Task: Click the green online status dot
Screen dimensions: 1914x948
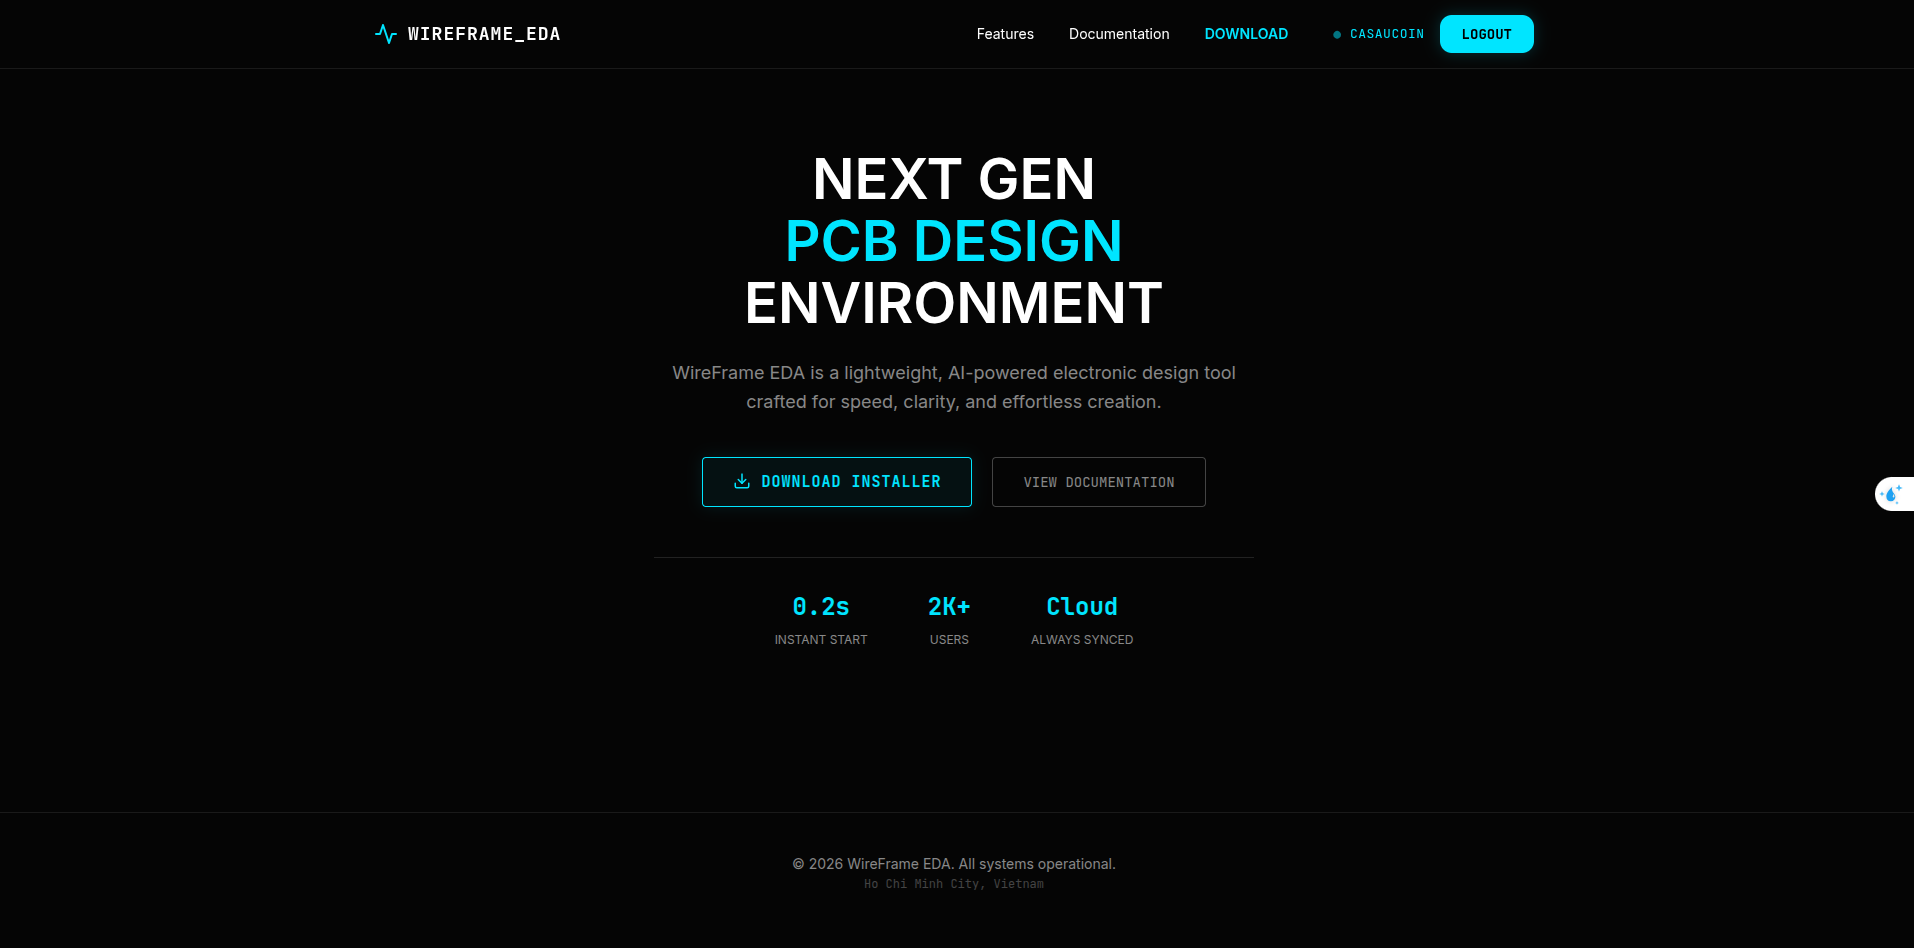Action: pyautogui.click(x=1337, y=35)
